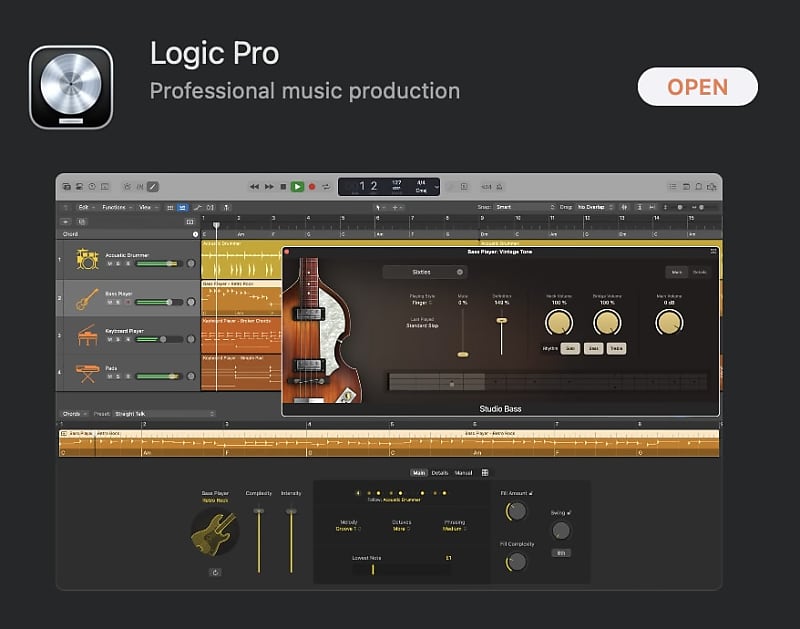The height and width of the screenshot is (629, 800).
Task: Click the Pads instrument icon
Action: pos(86,372)
